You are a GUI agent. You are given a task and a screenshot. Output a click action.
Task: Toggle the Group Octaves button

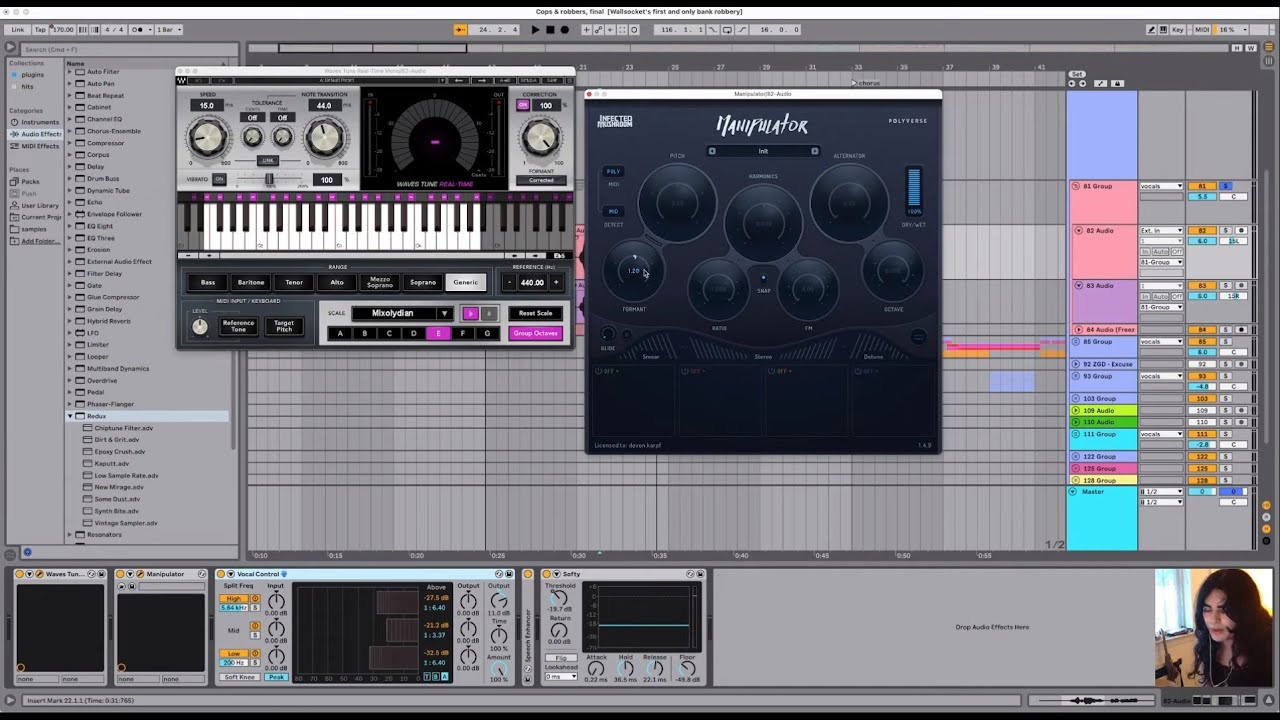point(536,333)
